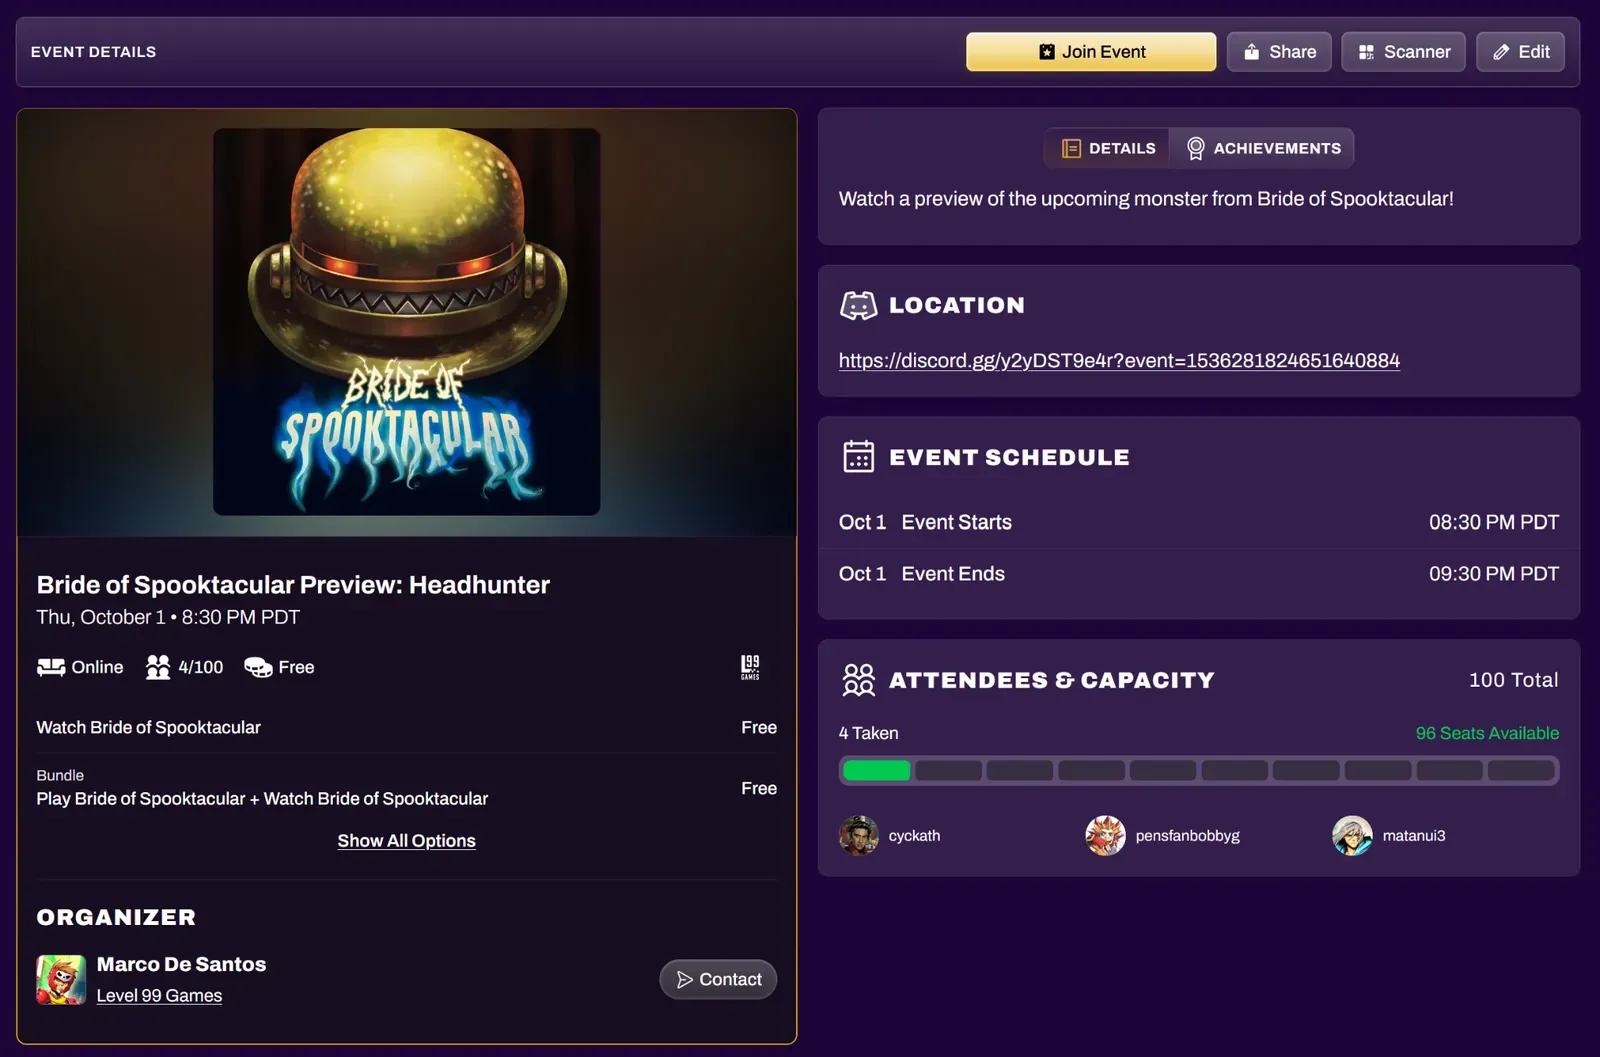Click the QR icon in Scanner button

(x=1366, y=52)
